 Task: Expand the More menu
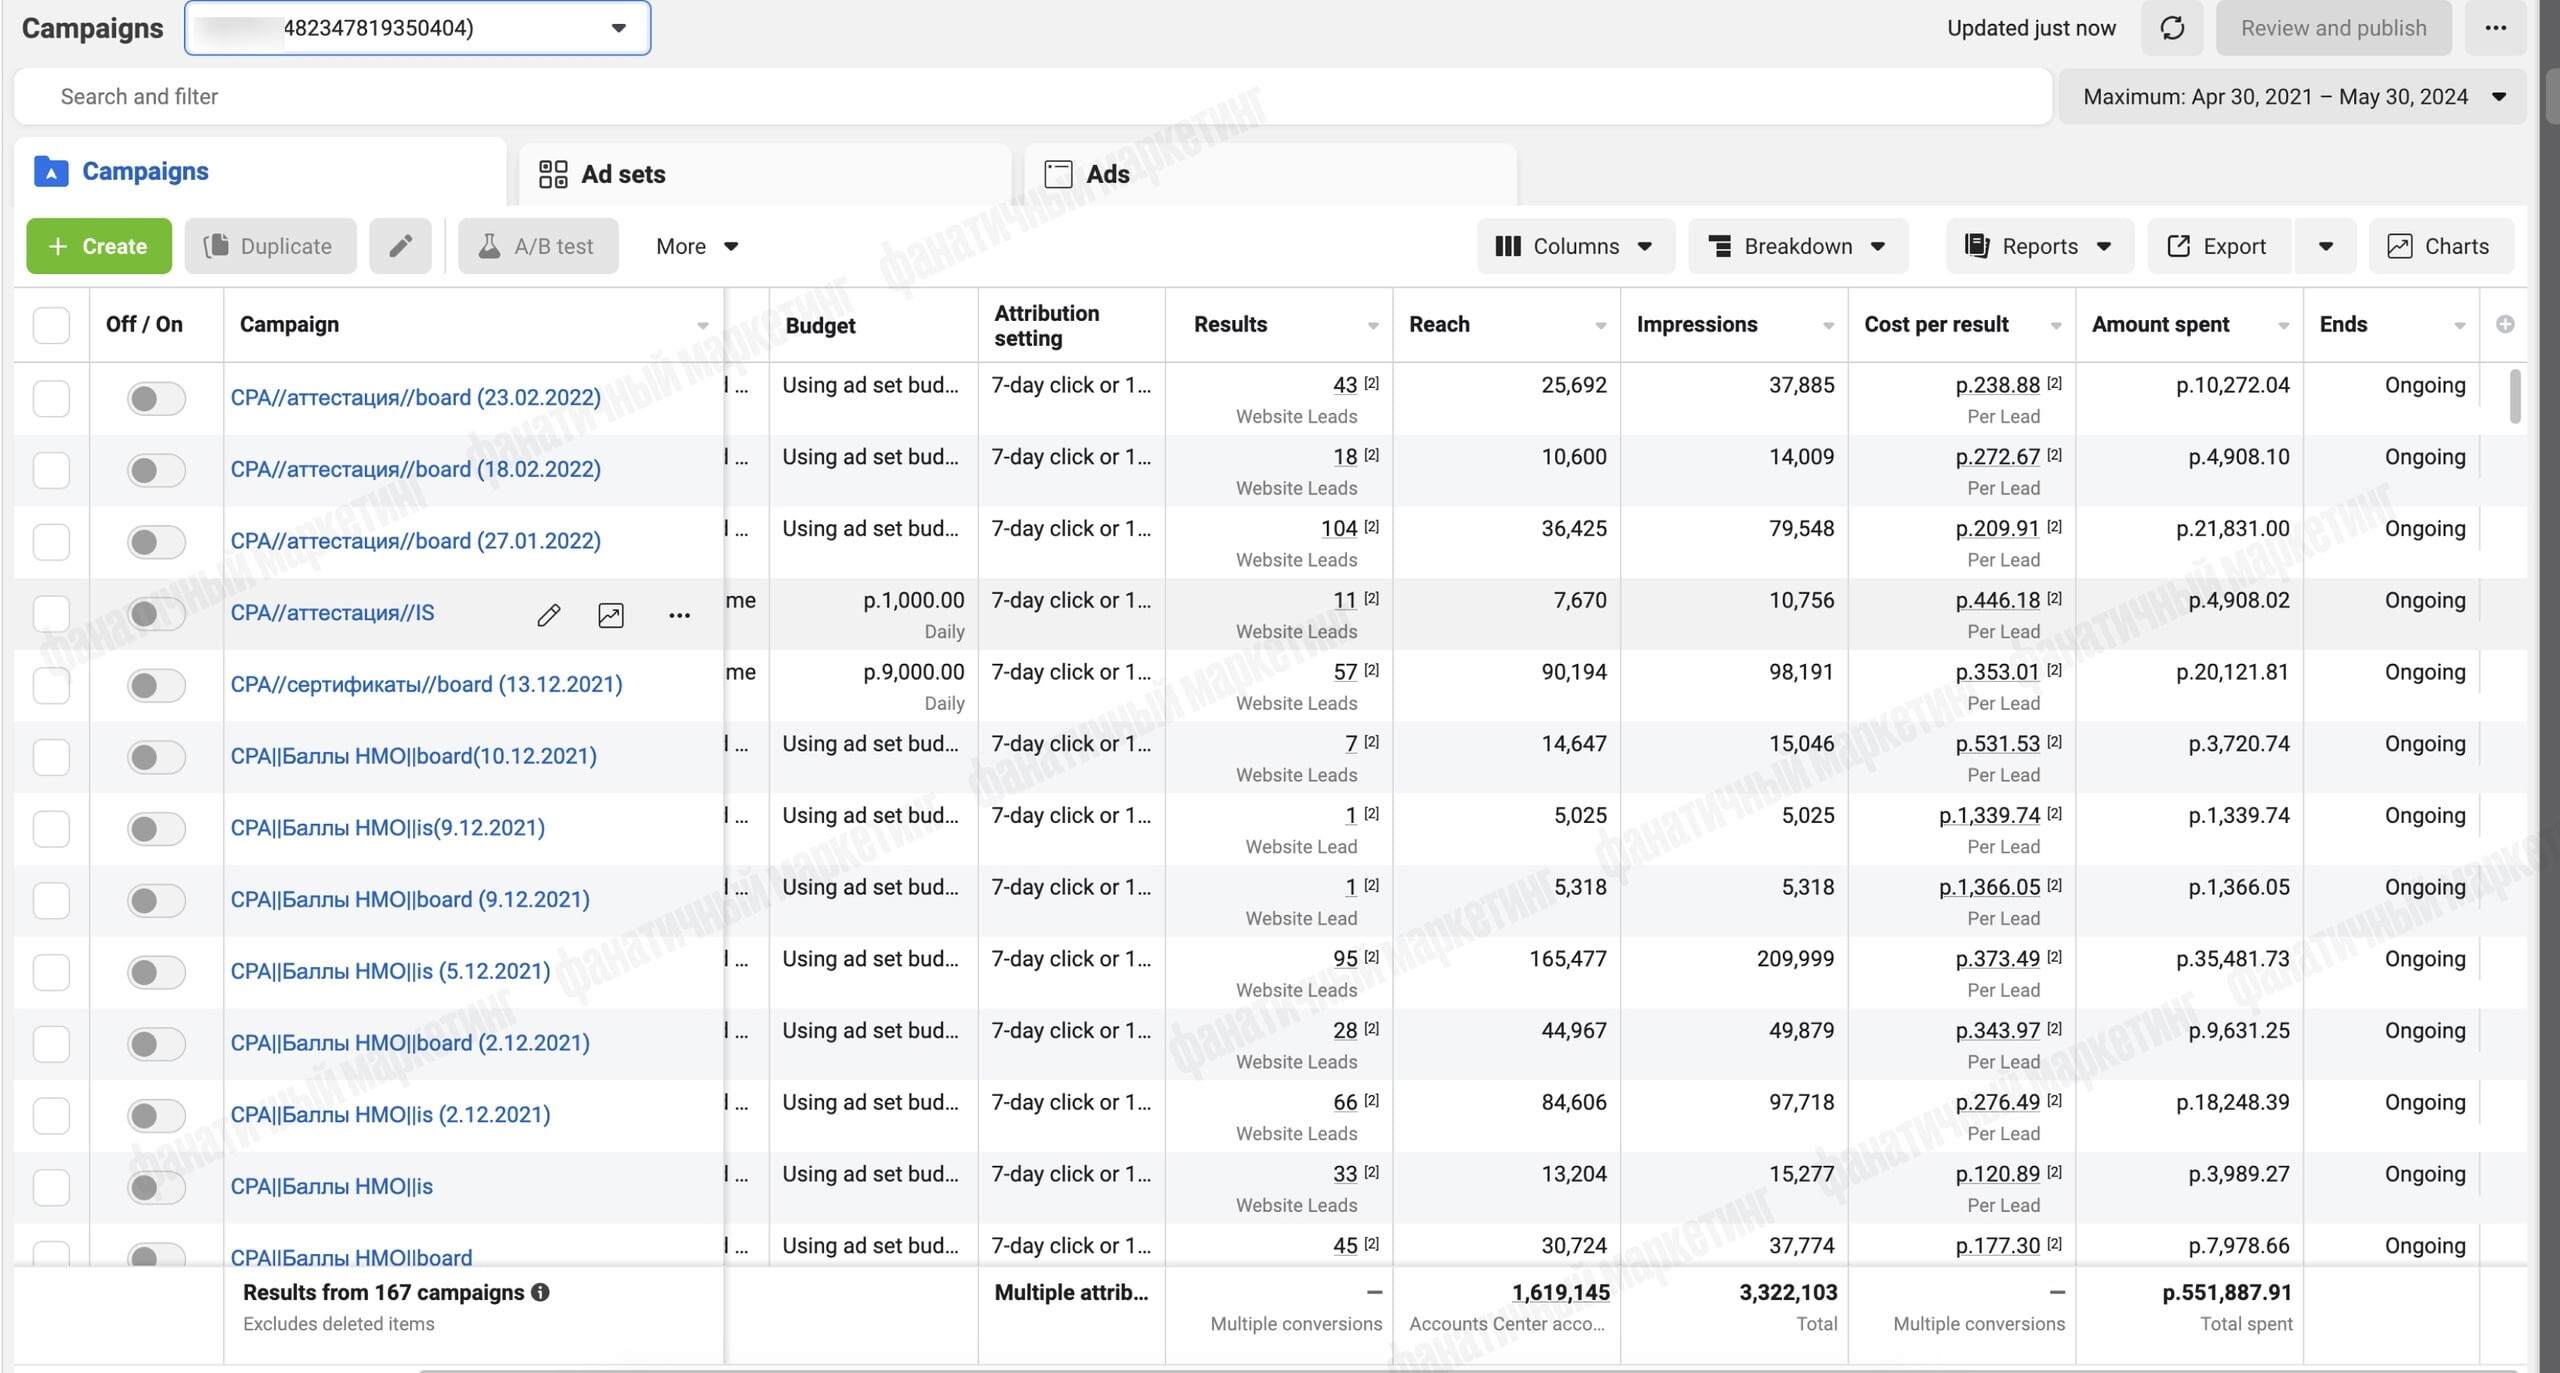(697, 246)
